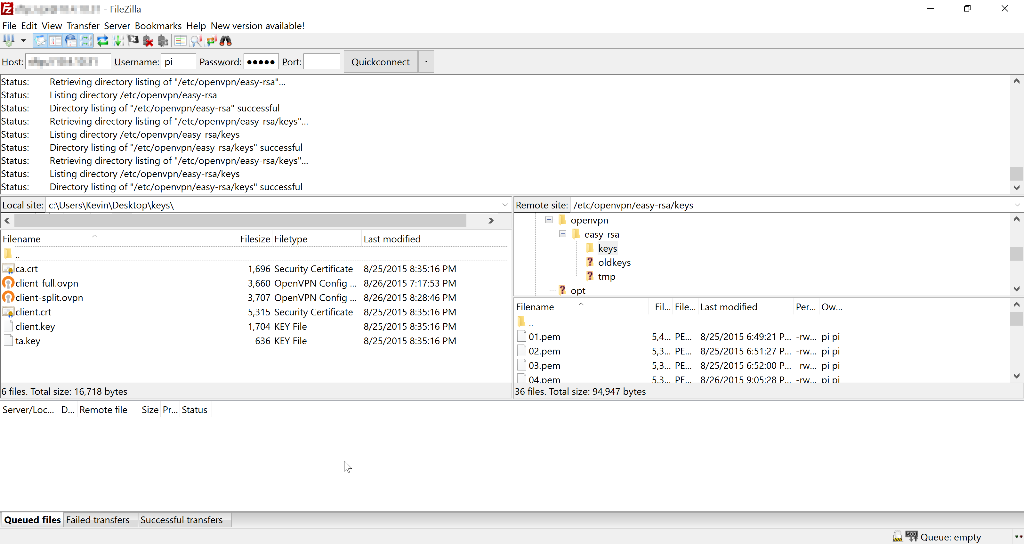
Task: Sort local files by Filesize column
Action: pyautogui.click(x=255, y=239)
